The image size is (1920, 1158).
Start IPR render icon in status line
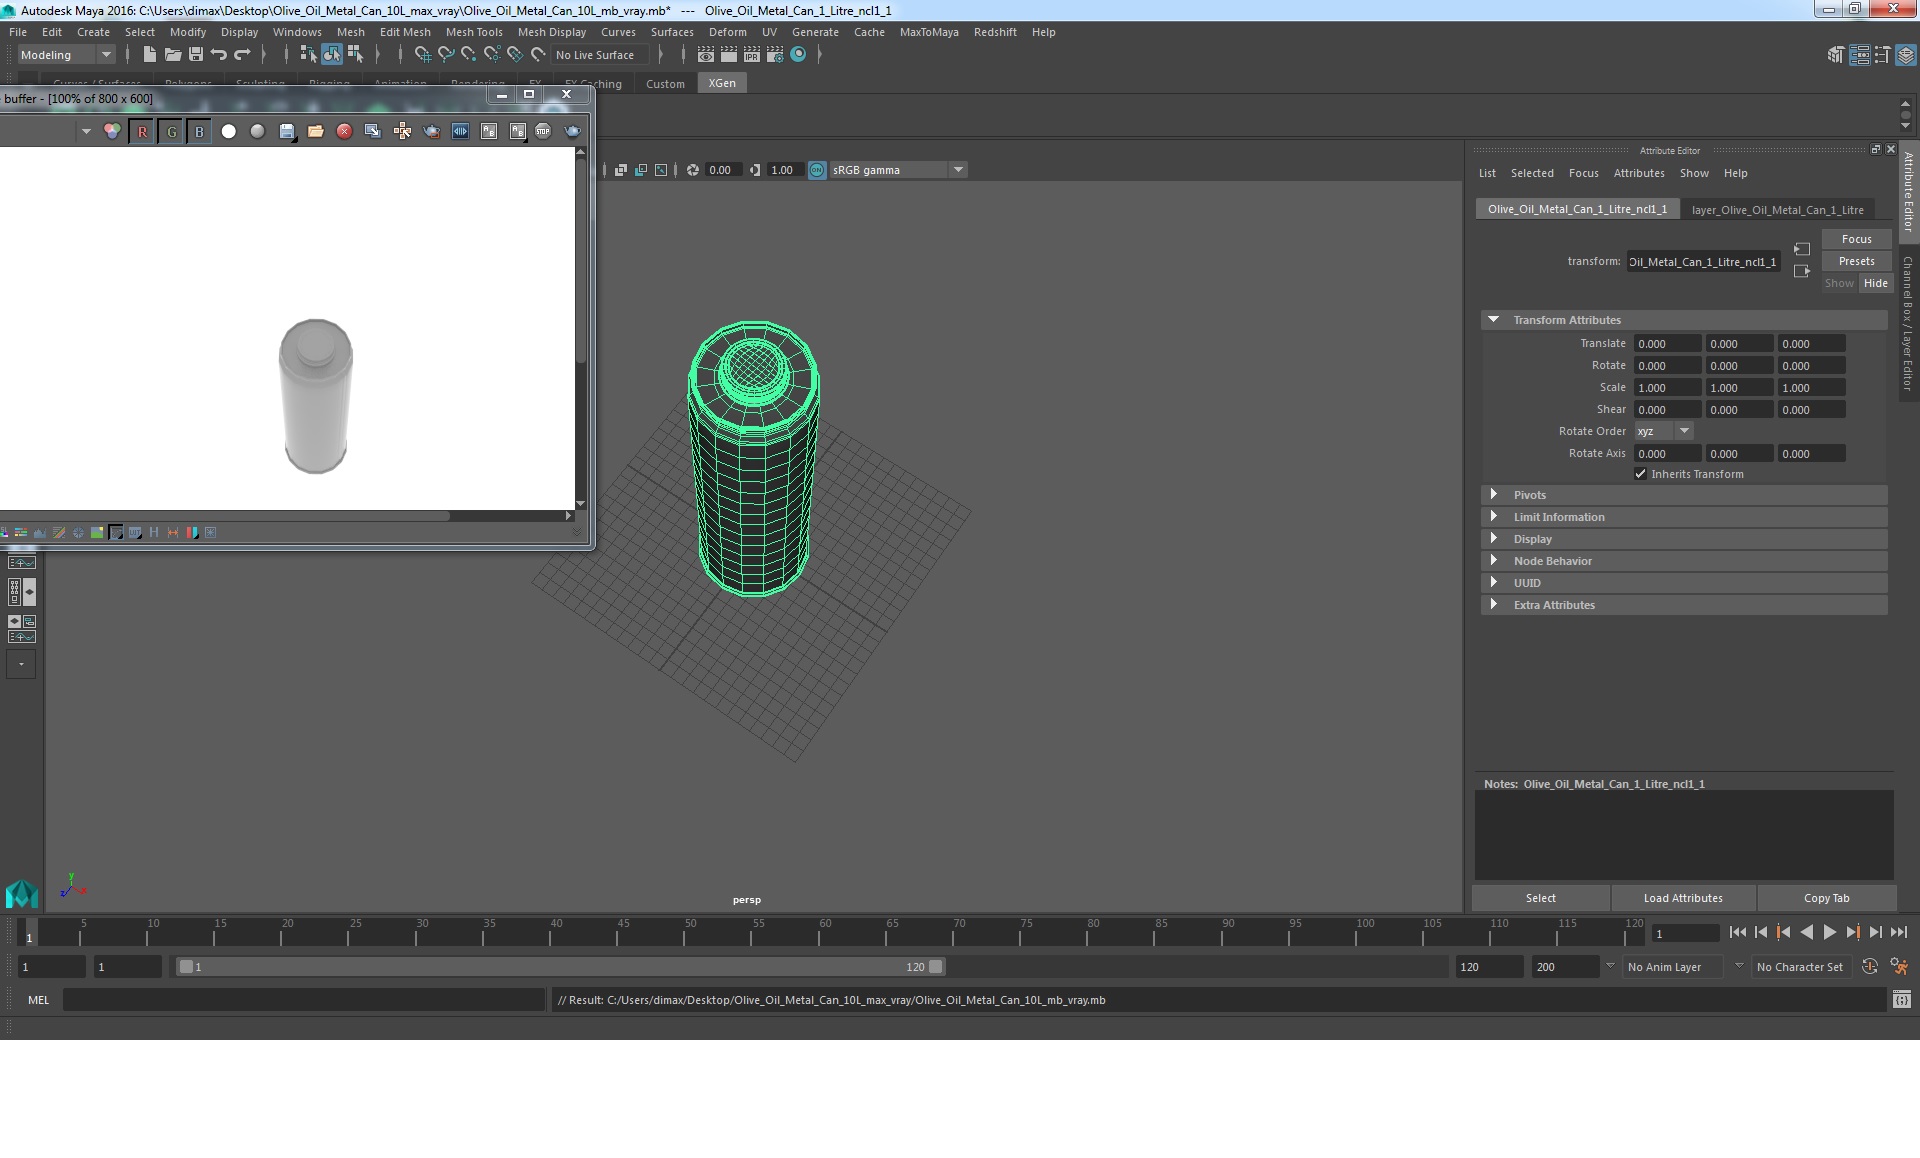click(751, 55)
